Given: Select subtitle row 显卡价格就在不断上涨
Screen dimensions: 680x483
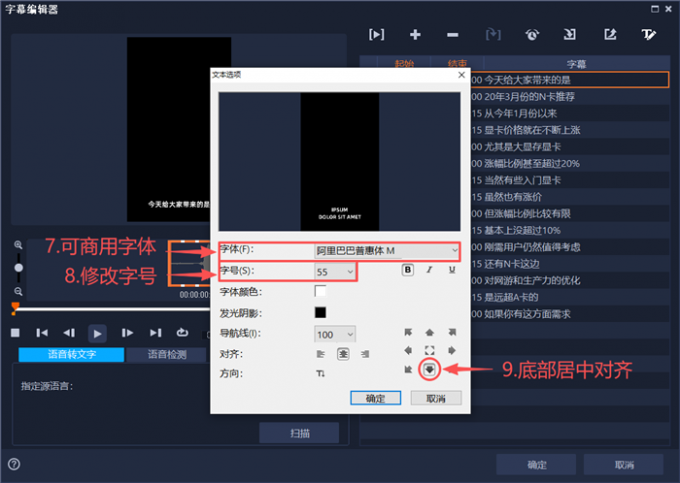Looking at the screenshot, I should [570, 130].
